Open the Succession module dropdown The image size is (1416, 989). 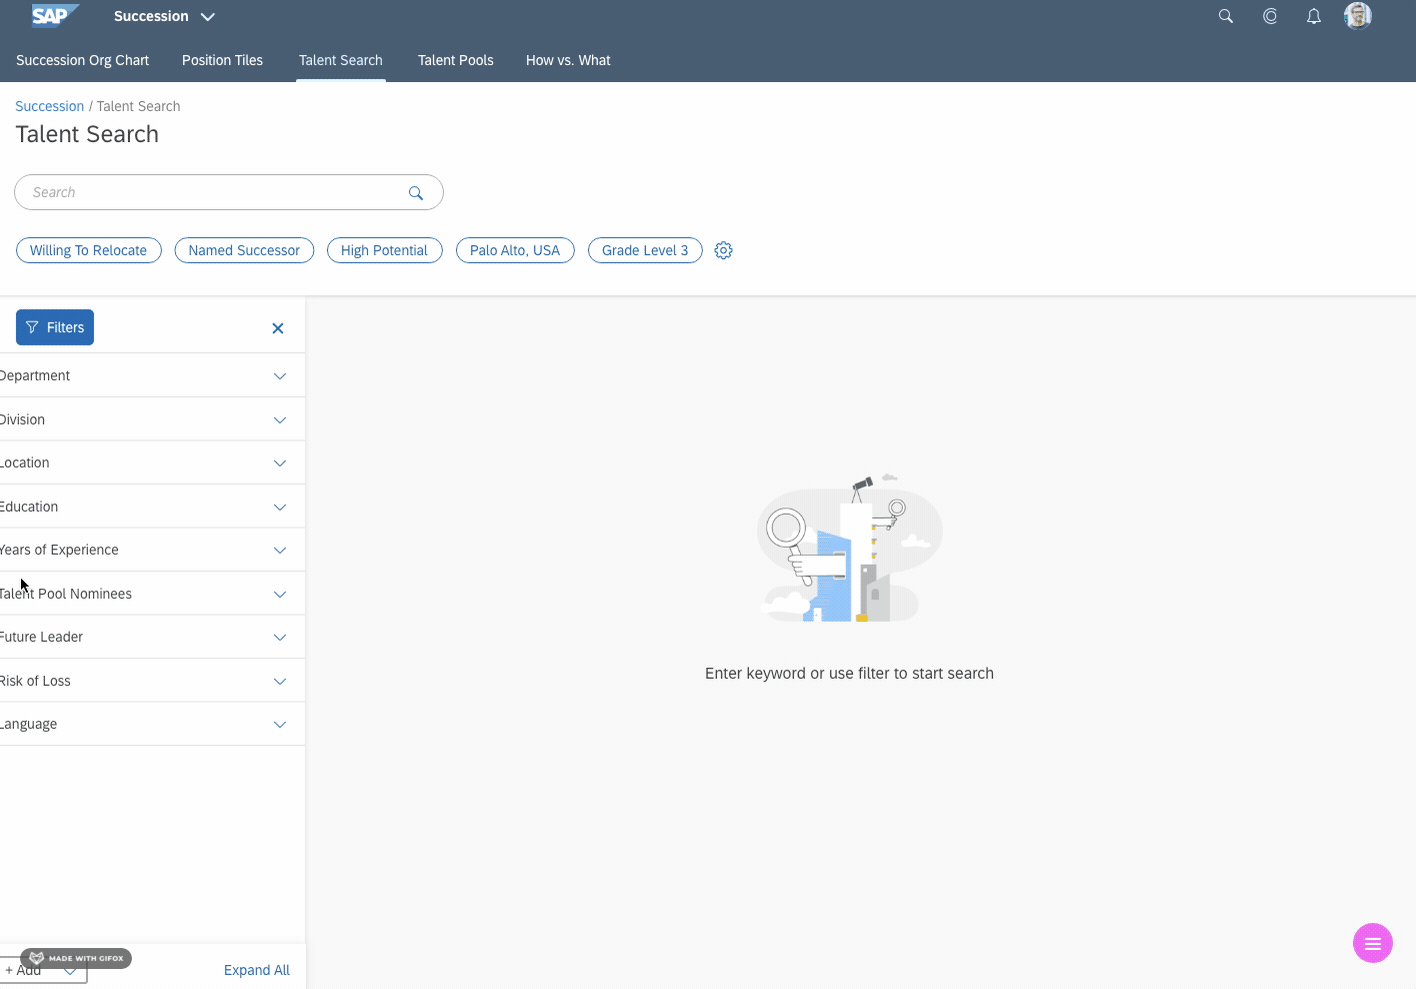pyautogui.click(x=164, y=16)
